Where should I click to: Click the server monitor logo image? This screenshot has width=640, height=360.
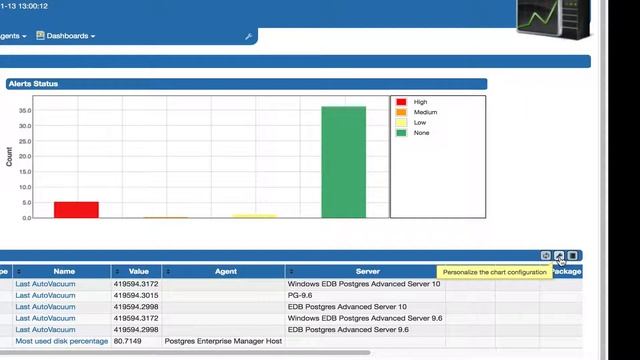click(554, 19)
